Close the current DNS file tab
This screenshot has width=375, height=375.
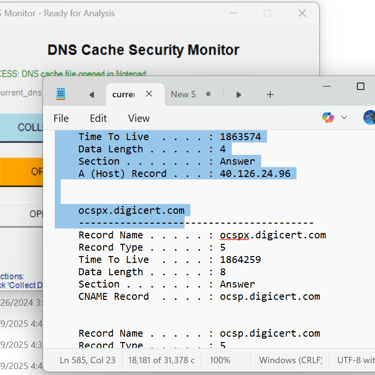[x=149, y=94]
